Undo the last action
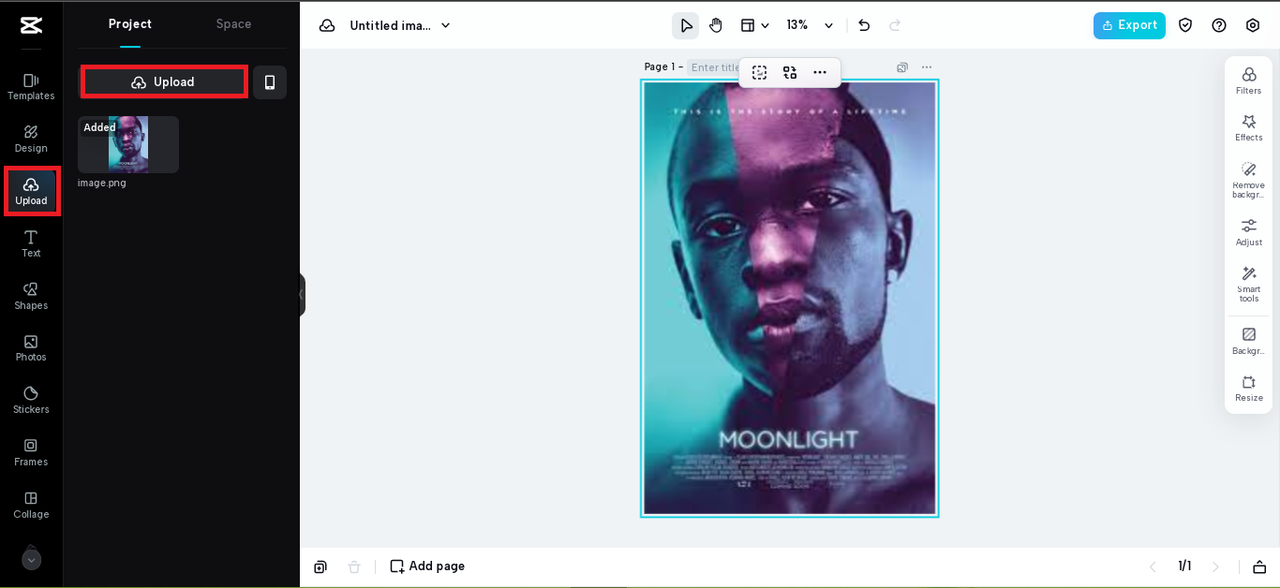This screenshot has height=588, width=1280. [x=864, y=25]
